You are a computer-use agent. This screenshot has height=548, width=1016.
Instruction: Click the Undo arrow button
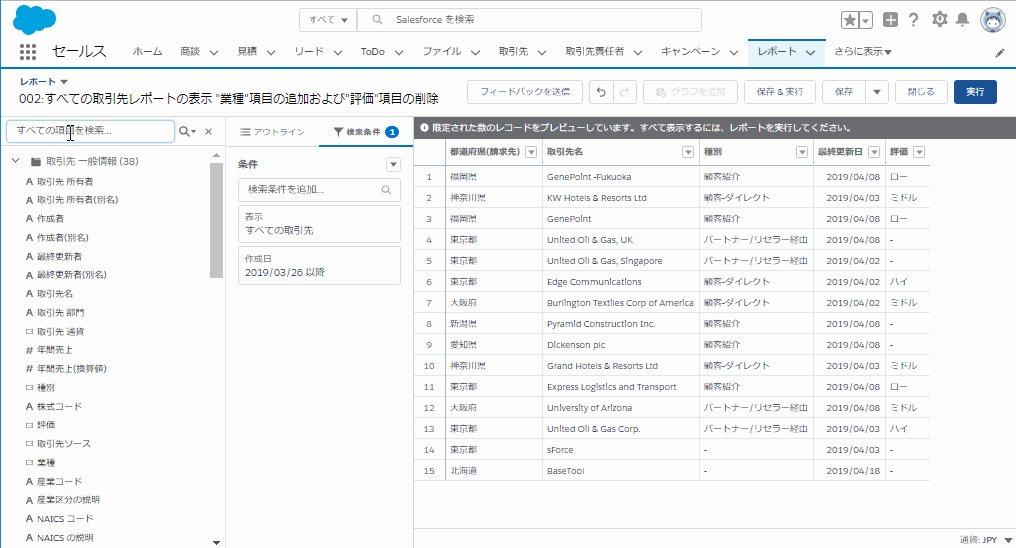[x=601, y=92]
